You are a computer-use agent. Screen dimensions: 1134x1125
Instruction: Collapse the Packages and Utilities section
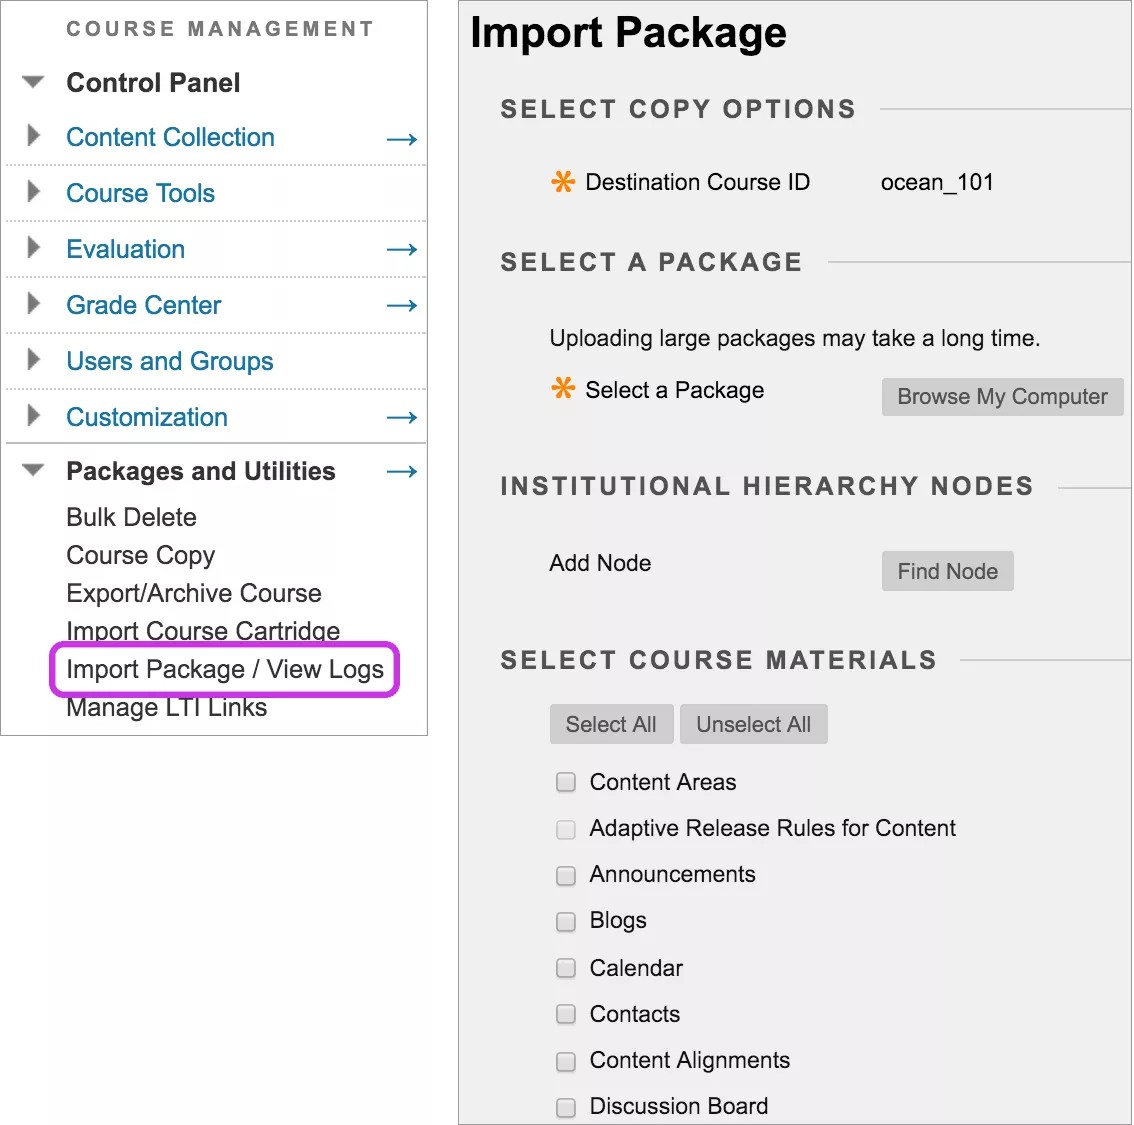coord(33,471)
